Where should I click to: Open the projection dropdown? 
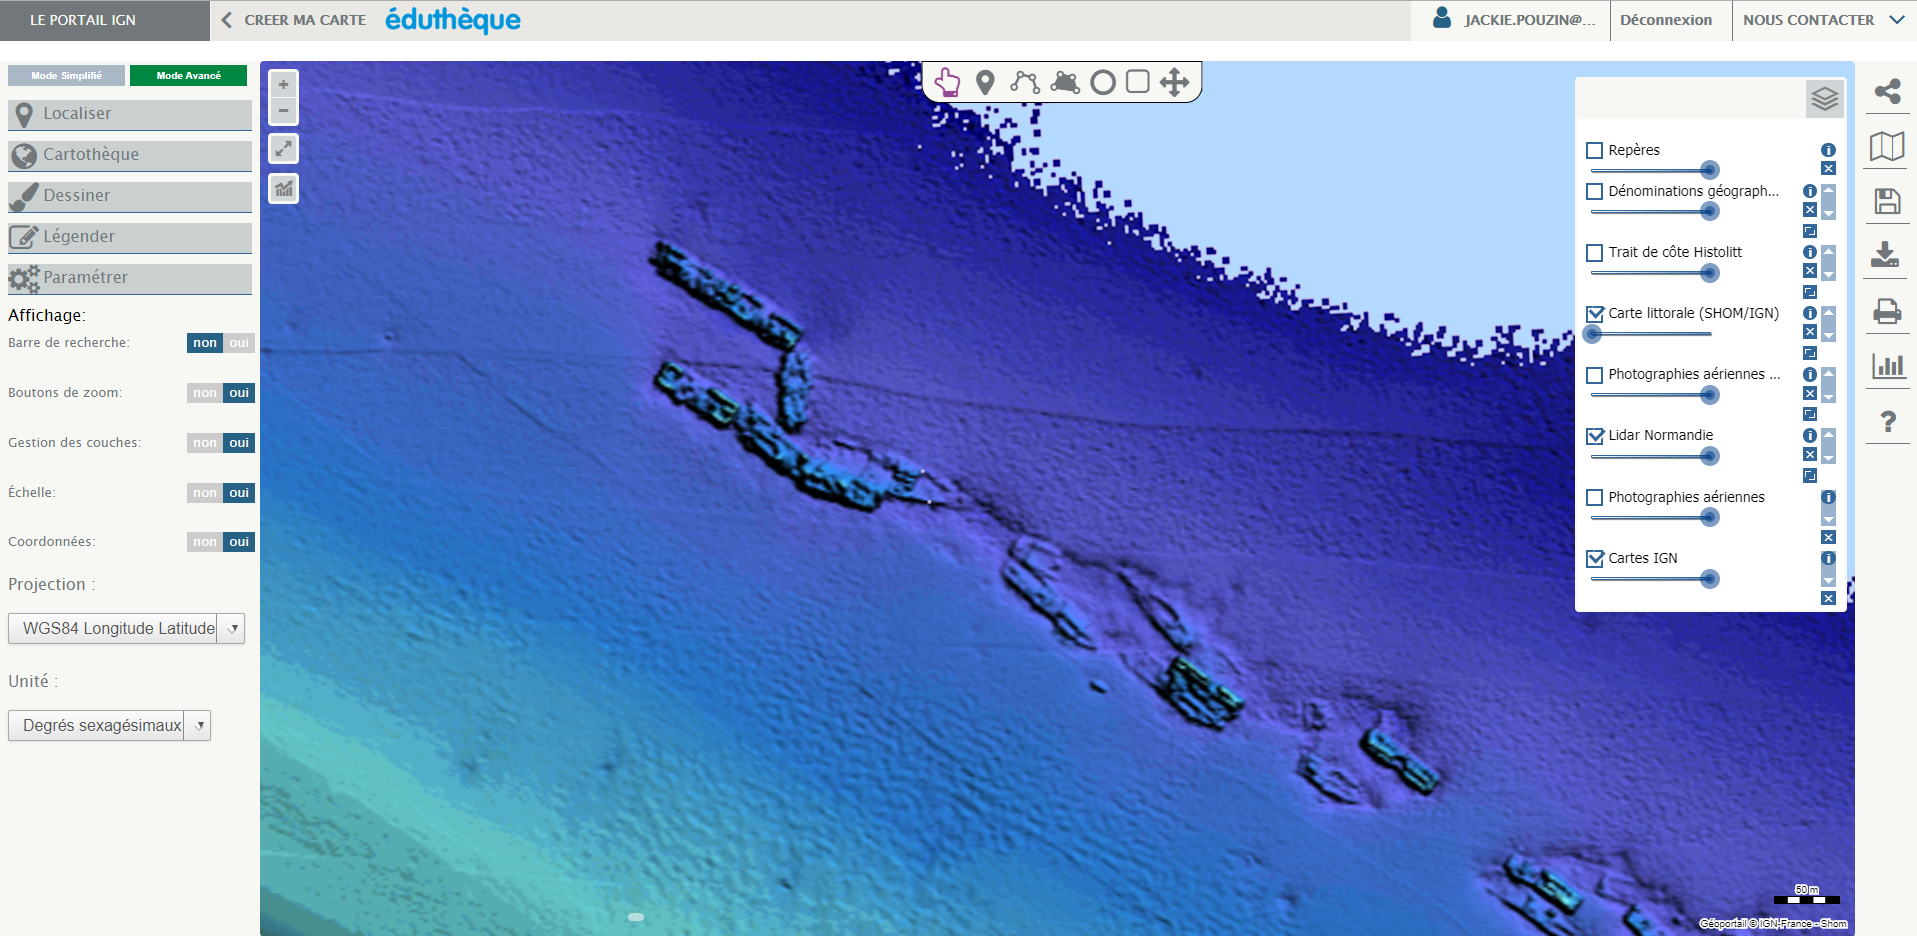pos(232,628)
